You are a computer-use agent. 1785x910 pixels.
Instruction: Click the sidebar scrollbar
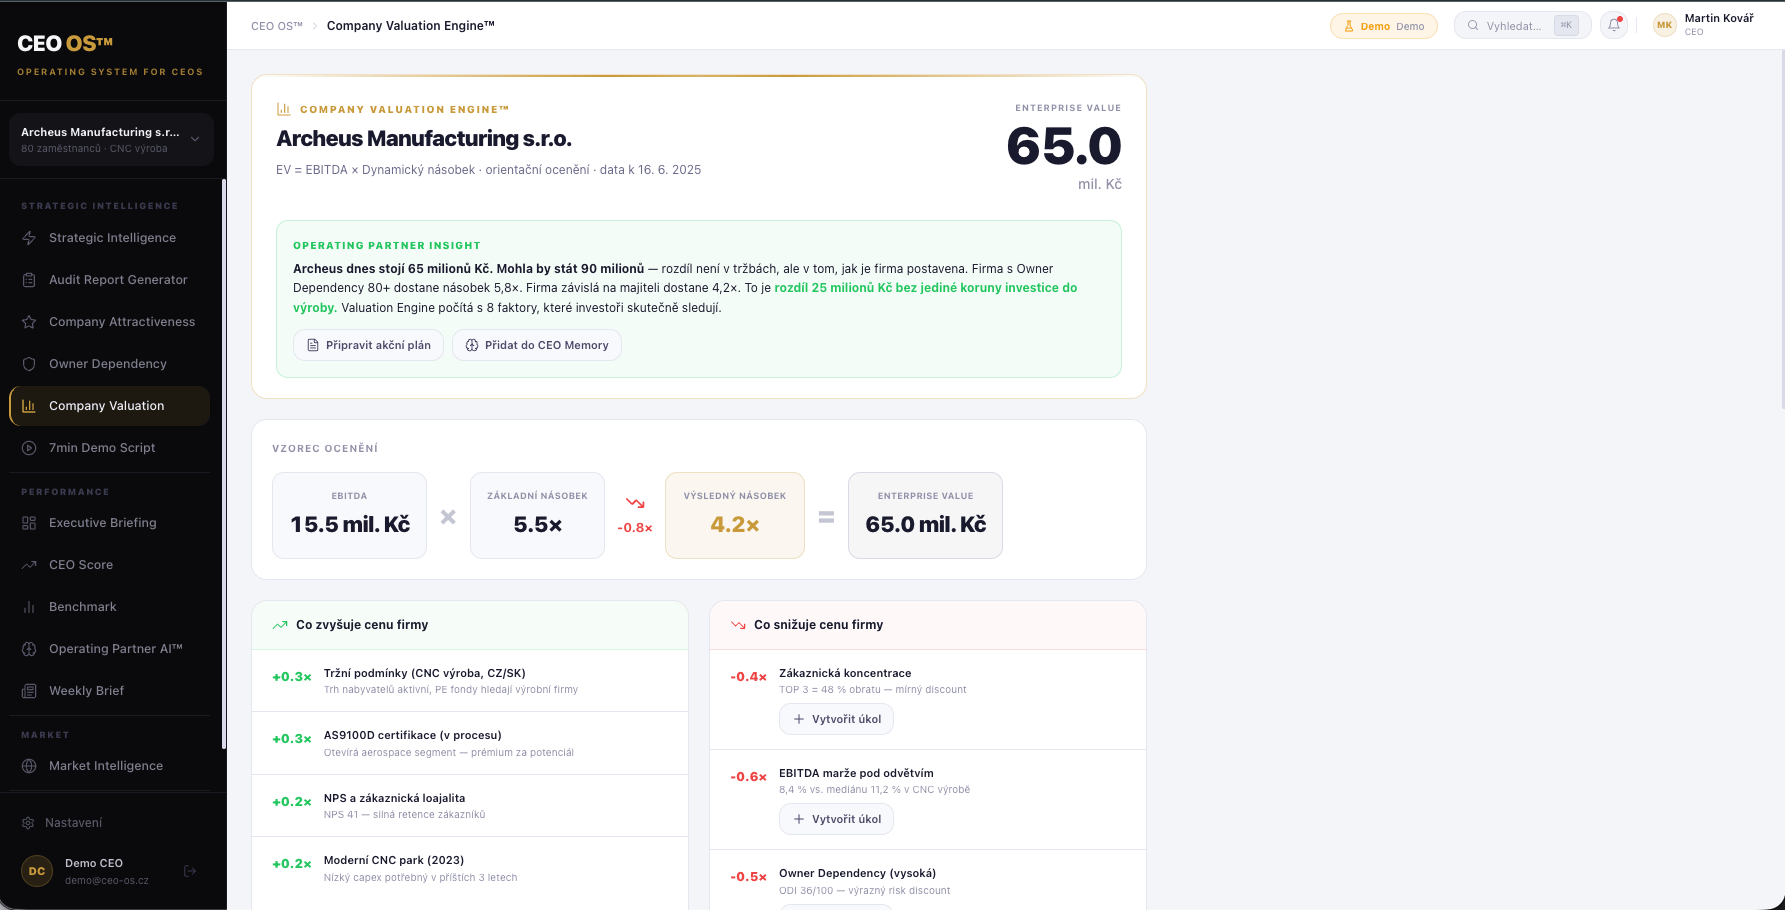click(x=224, y=463)
